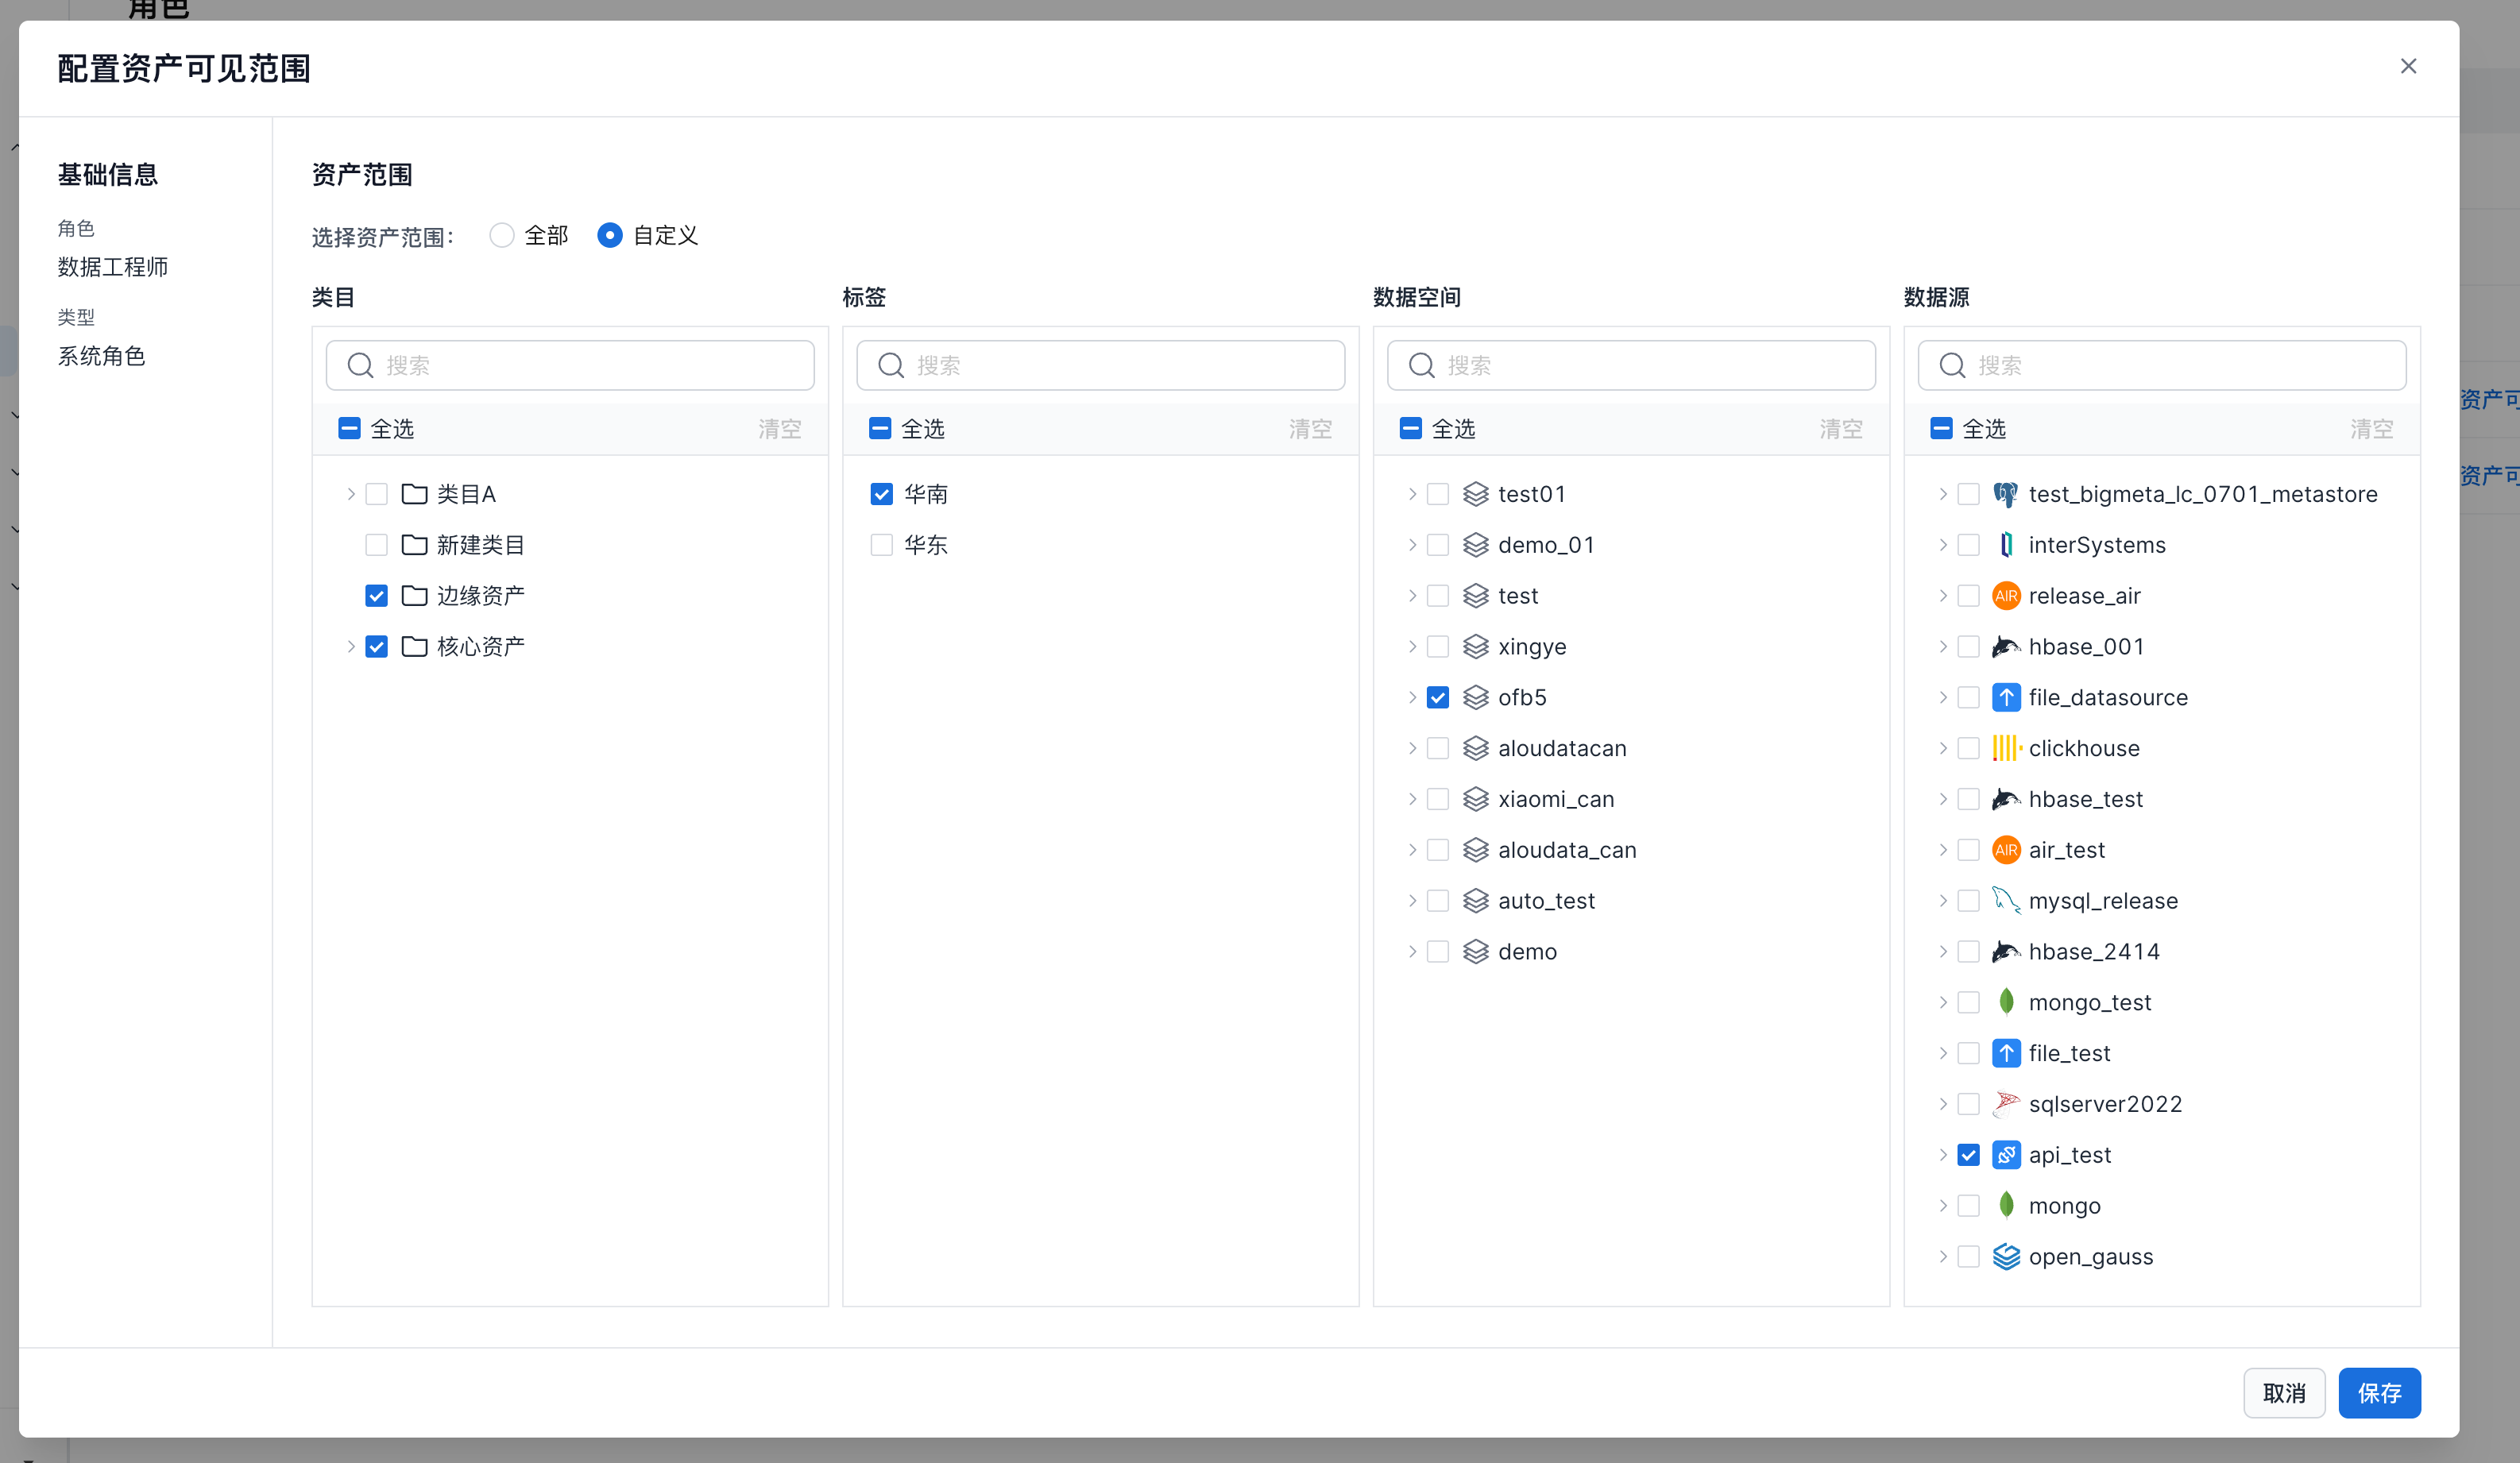
Task: Click the 取消 button
Action: tap(2284, 1393)
